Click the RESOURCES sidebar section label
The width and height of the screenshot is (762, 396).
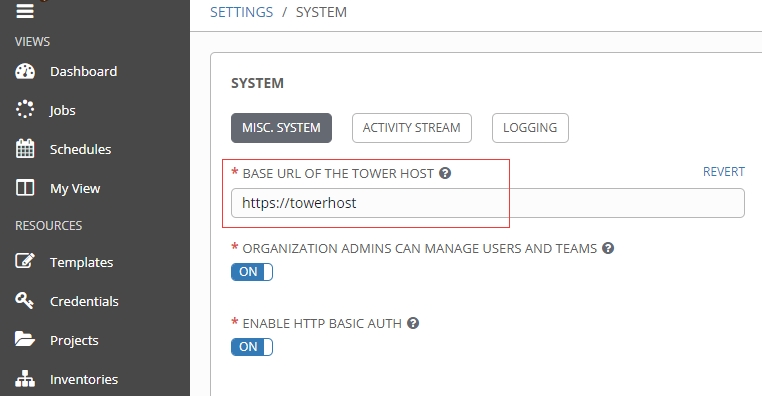point(49,226)
